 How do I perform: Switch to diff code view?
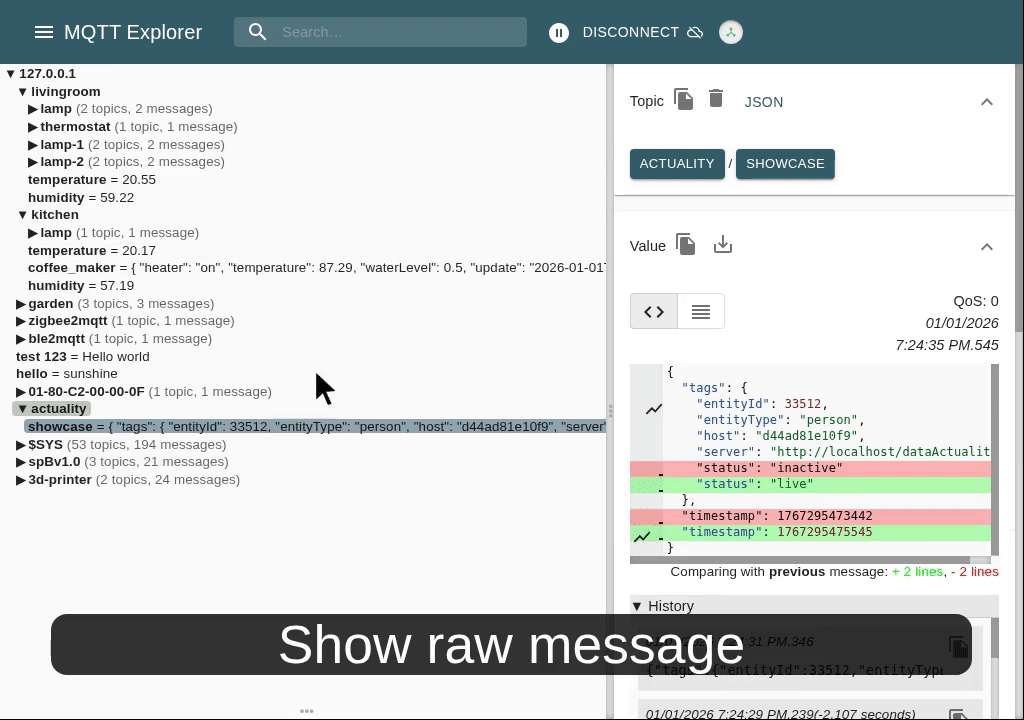pos(654,311)
